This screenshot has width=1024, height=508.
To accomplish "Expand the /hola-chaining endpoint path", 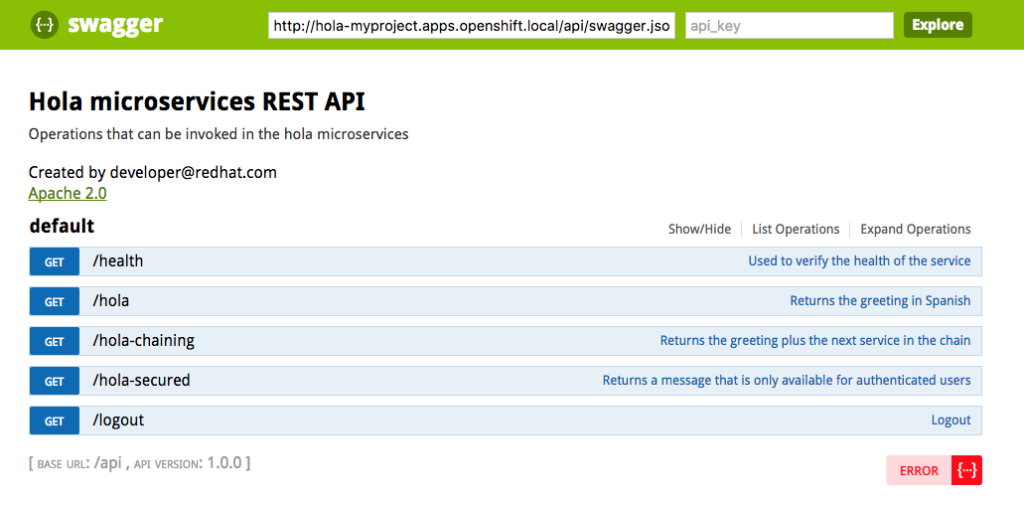I will click(143, 341).
